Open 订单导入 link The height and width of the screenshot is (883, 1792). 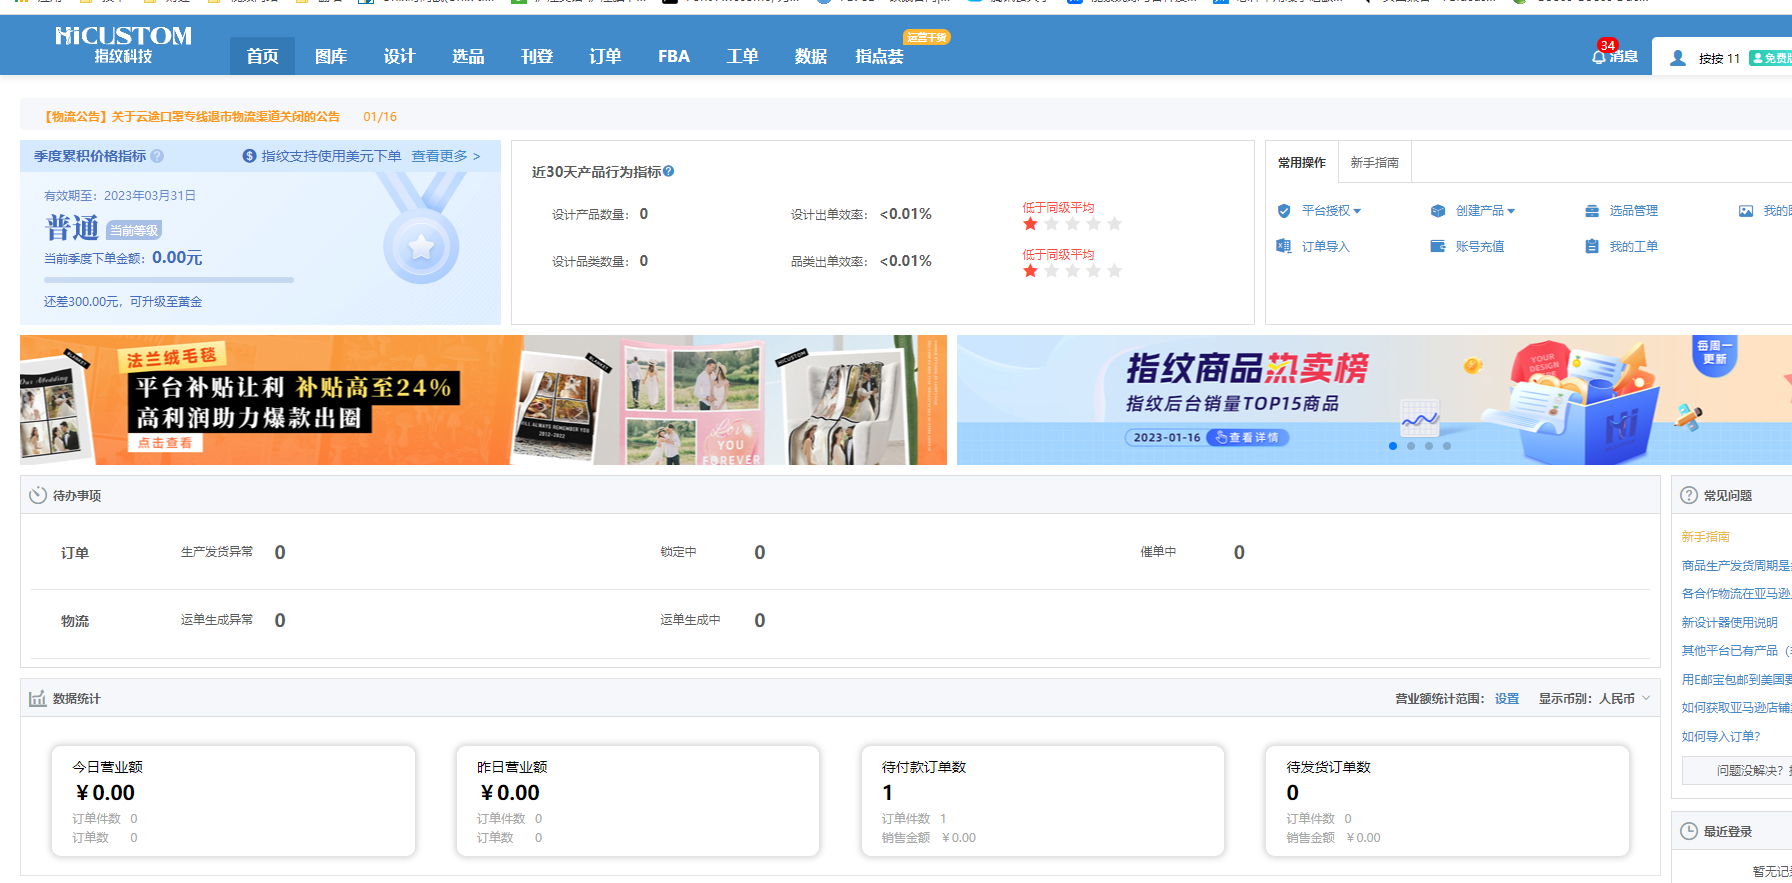(x=1326, y=247)
